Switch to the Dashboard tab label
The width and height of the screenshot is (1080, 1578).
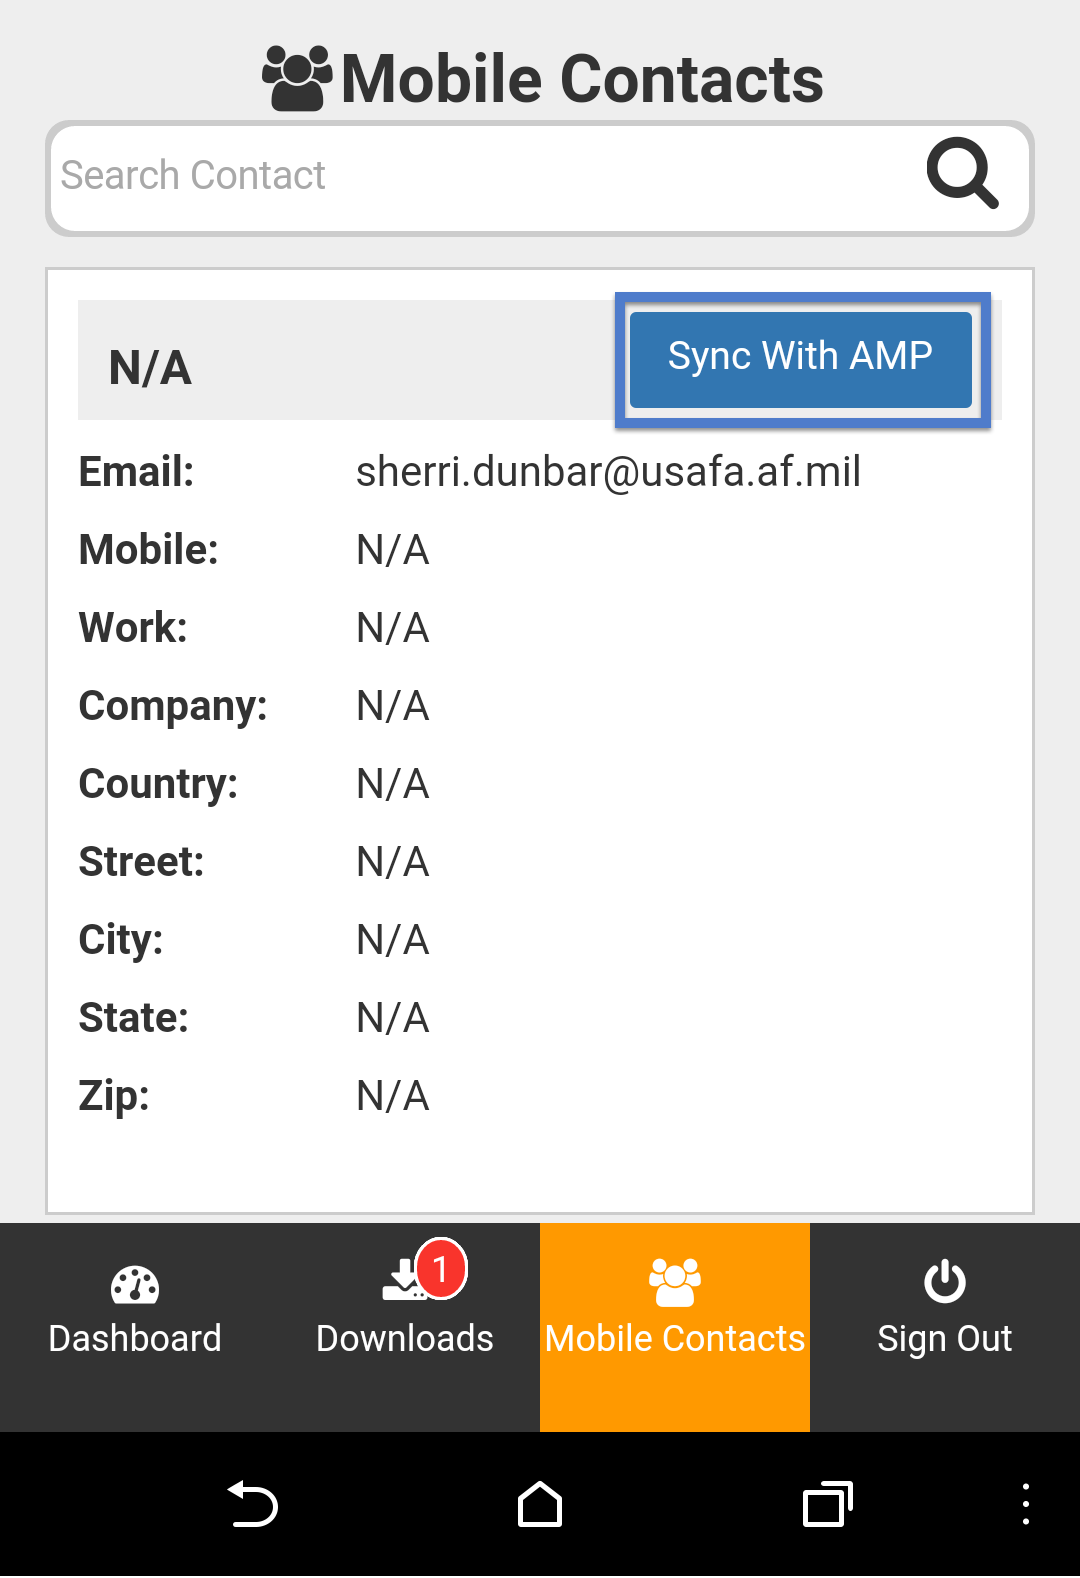click(x=135, y=1338)
